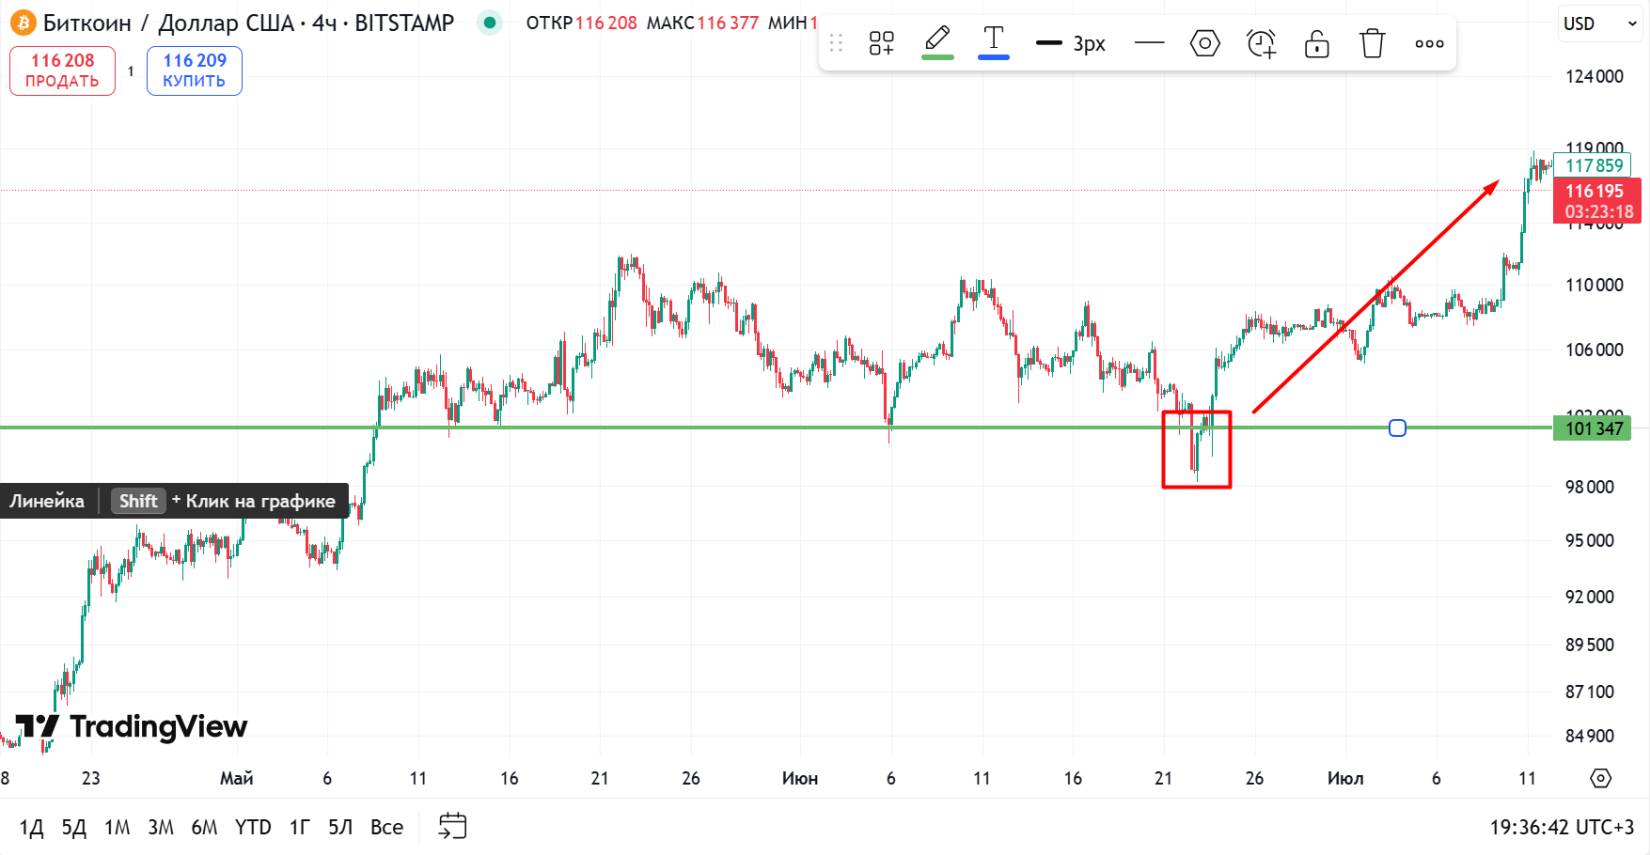Select the 1М time range tab
This screenshot has width=1650, height=855.
(x=117, y=827)
